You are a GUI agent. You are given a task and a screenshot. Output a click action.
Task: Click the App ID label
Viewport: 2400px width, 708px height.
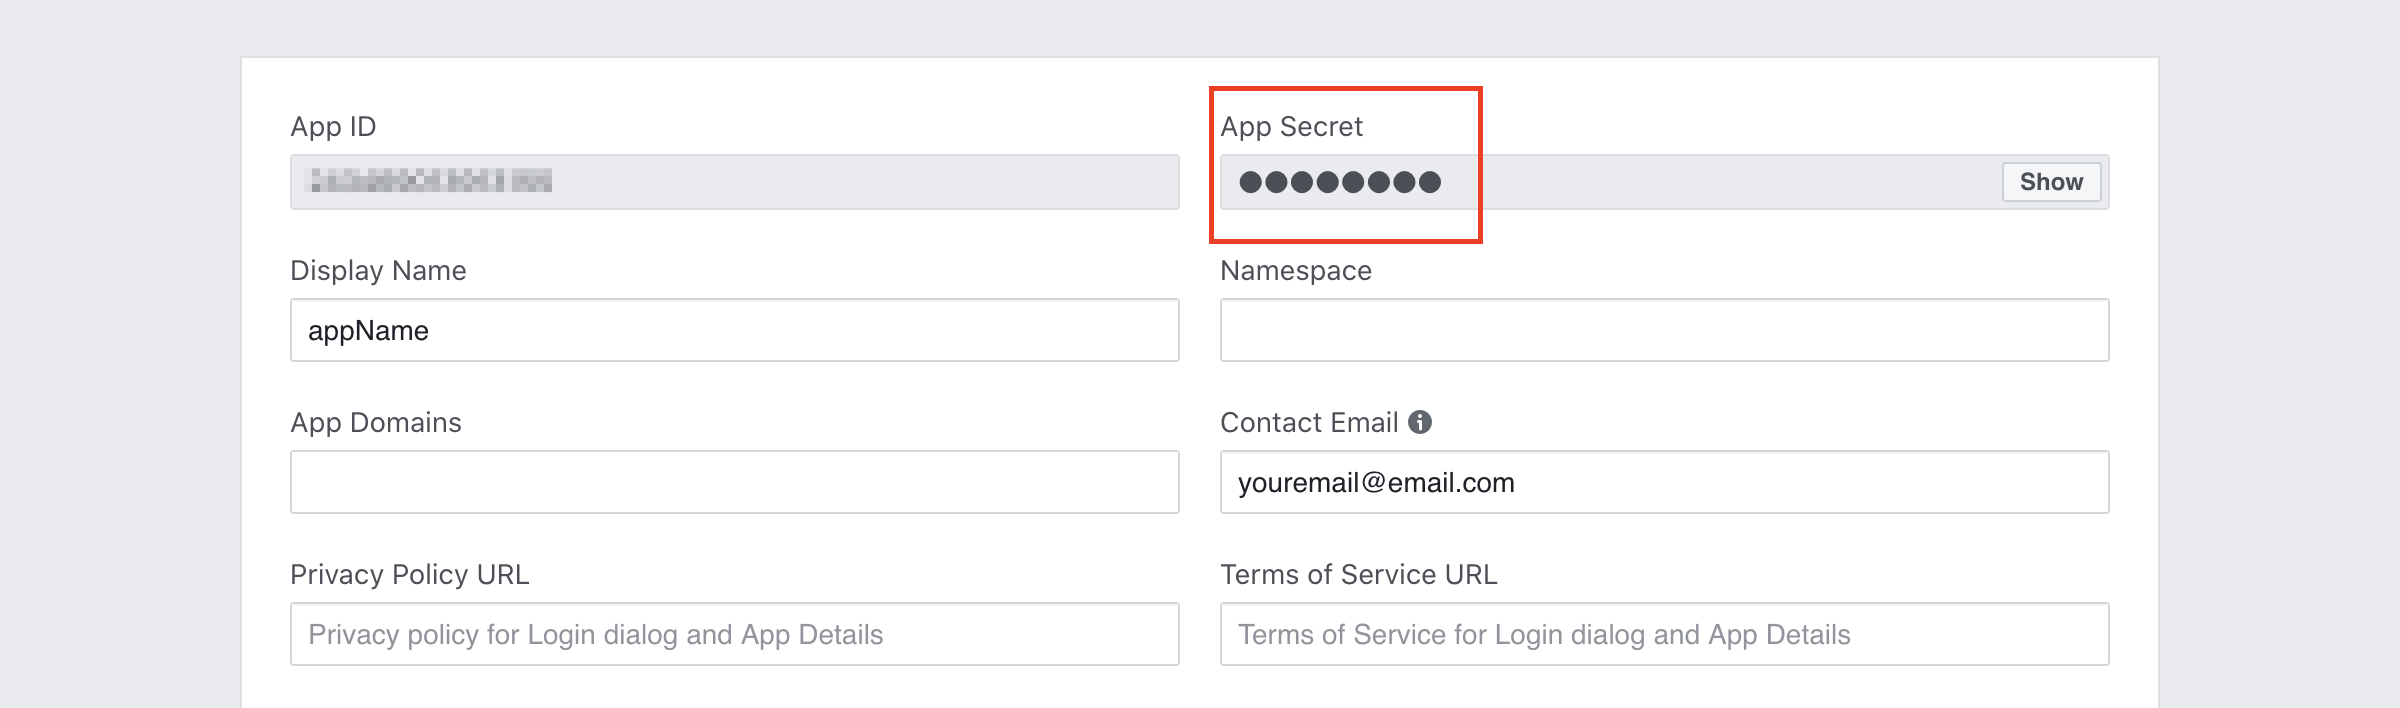333,127
